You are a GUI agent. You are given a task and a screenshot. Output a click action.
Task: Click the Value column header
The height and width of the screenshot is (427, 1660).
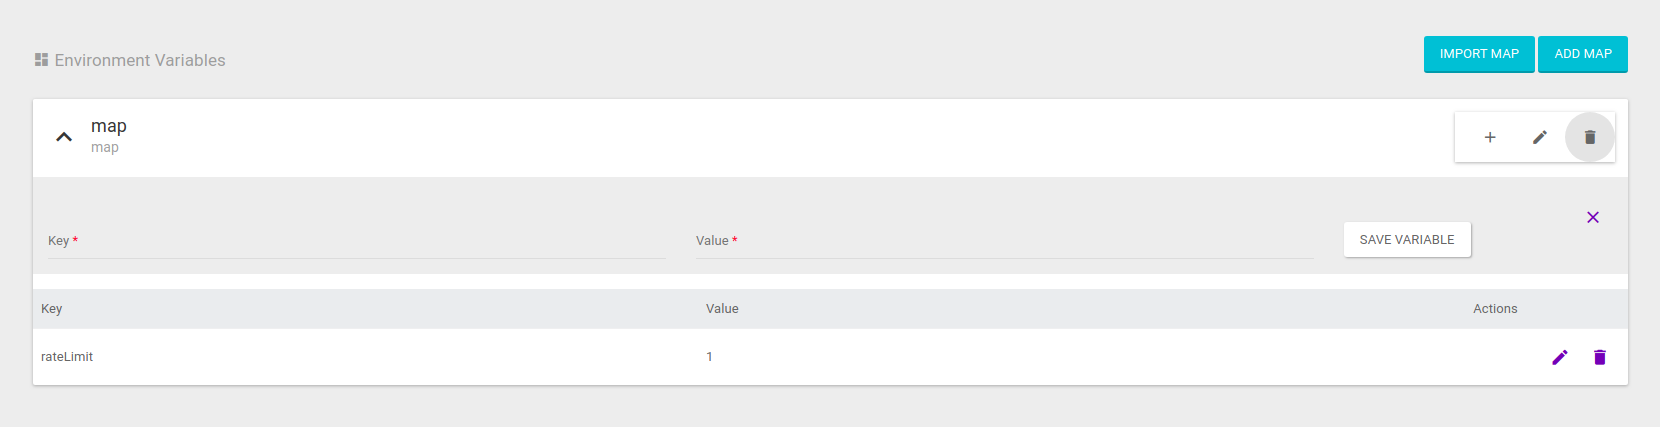[722, 309]
